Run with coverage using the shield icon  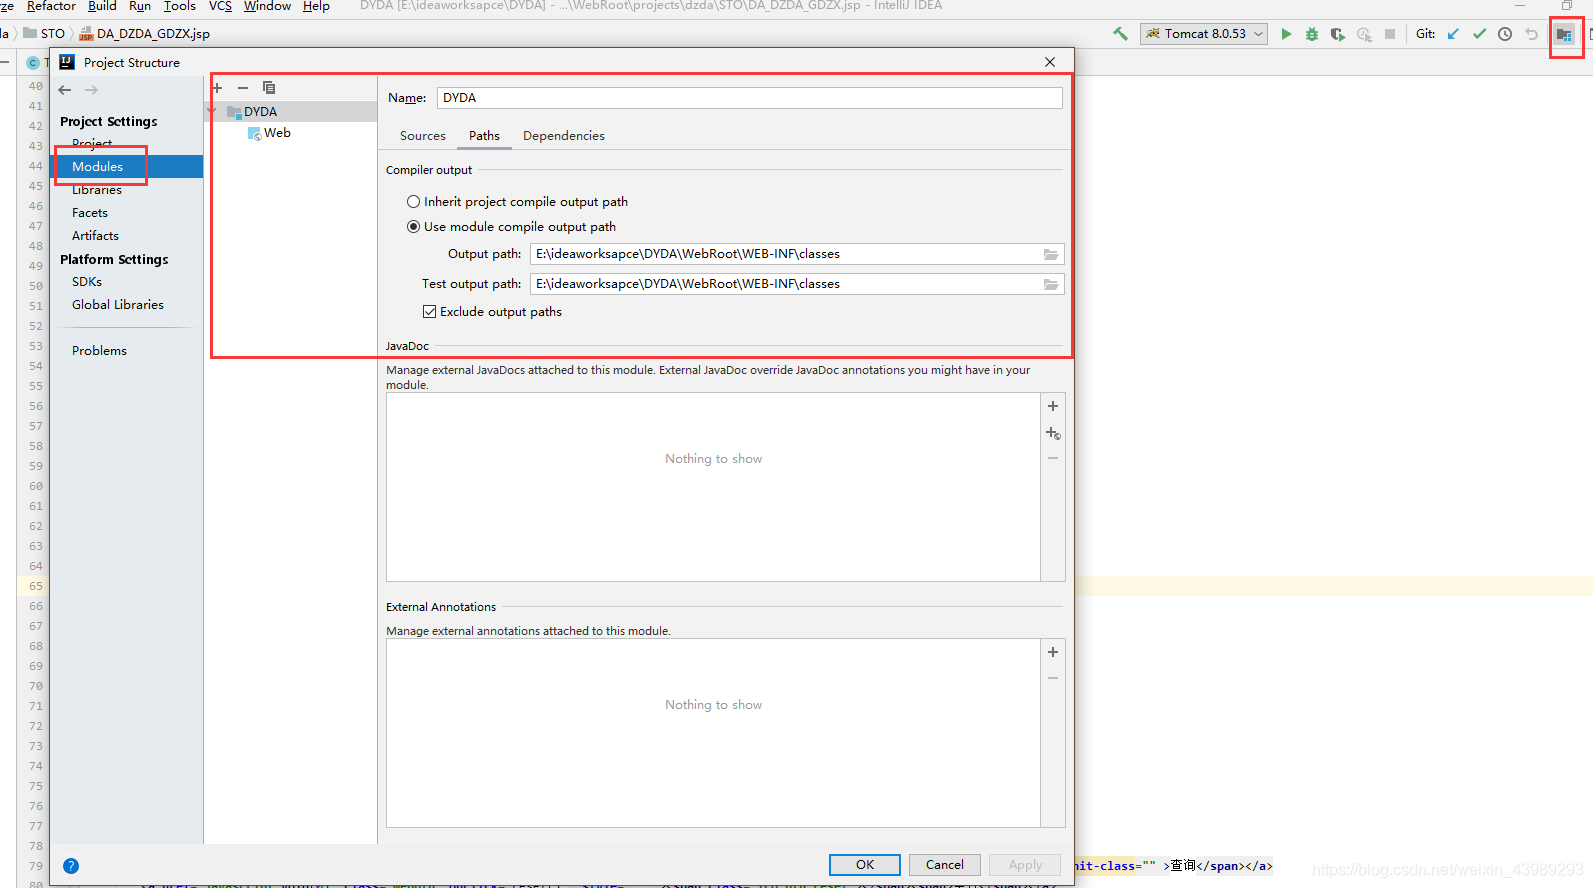(1338, 34)
